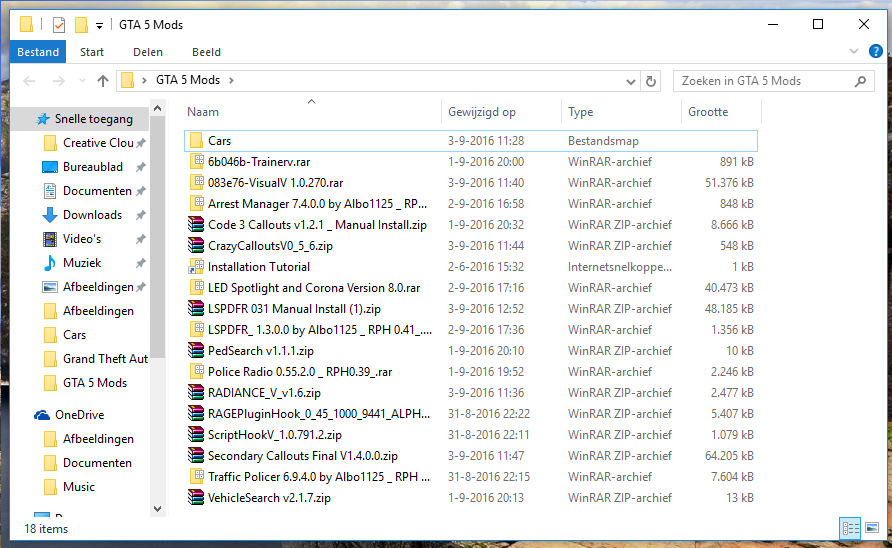Select PedSearch v1.1.1.zip icon
The height and width of the screenshot is (548, 892).
(x=196, y=351)
